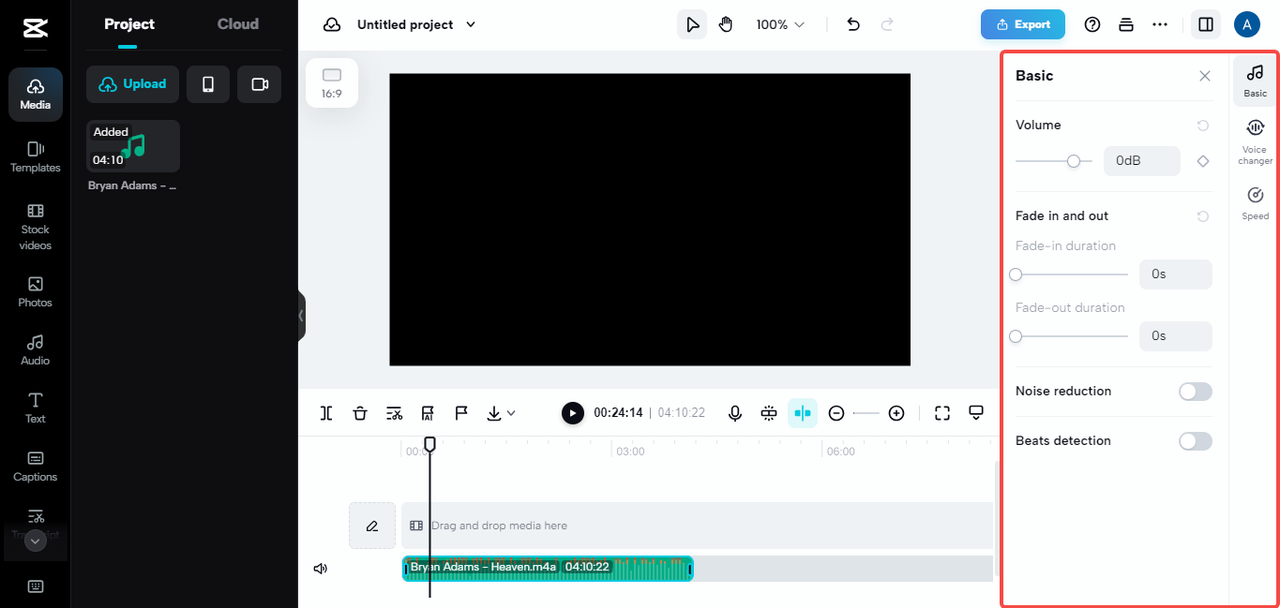Screen dimensions: 1280x608
Task: Select the pointer selection tool
Action: click(x=692, y=24)
